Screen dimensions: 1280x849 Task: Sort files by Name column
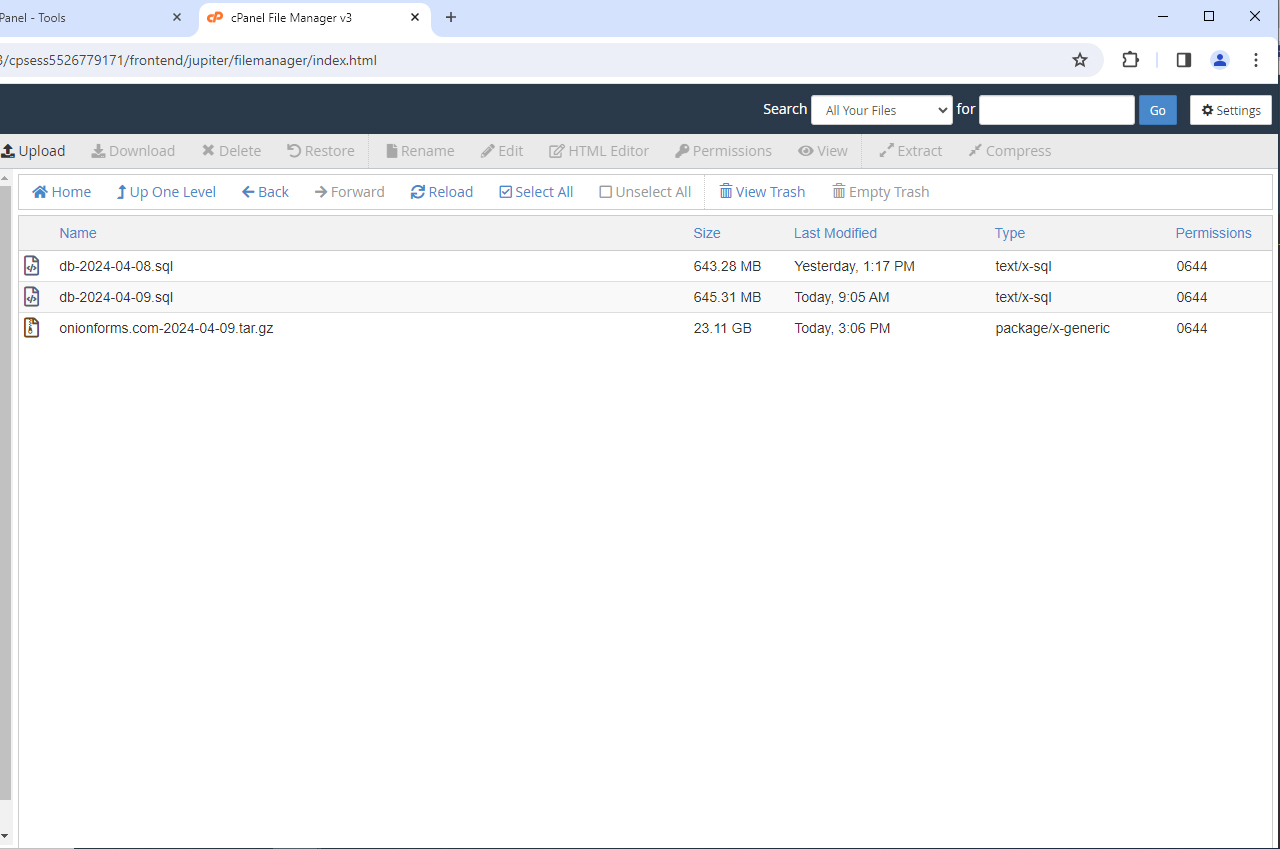point(78,233)
